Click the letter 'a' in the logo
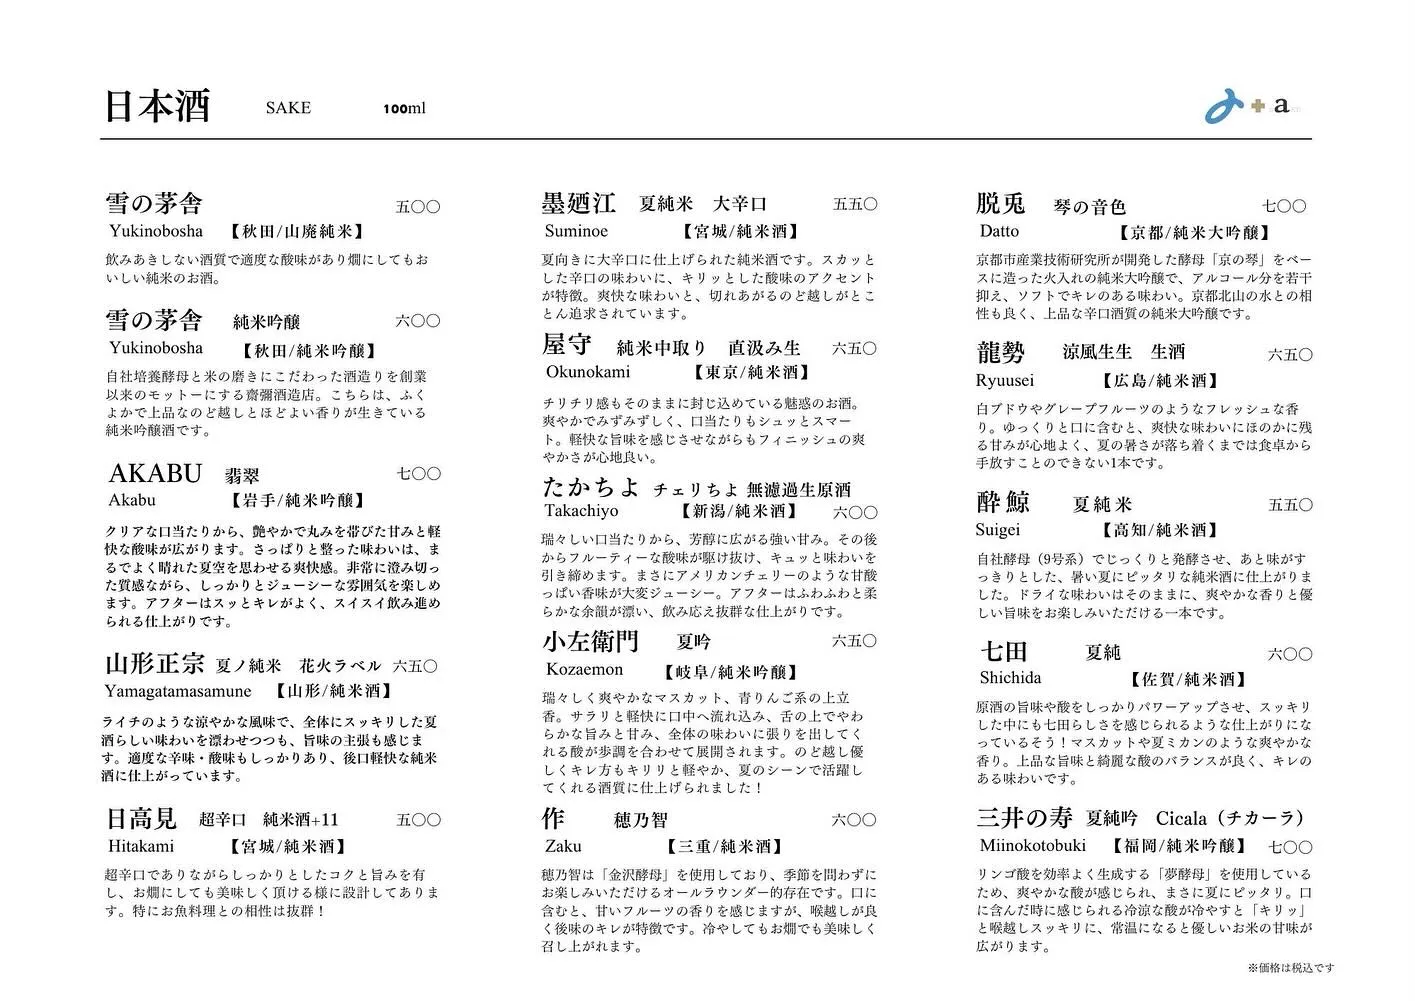Viewport: 1415px width, 1001px height. pos(1280,107)
